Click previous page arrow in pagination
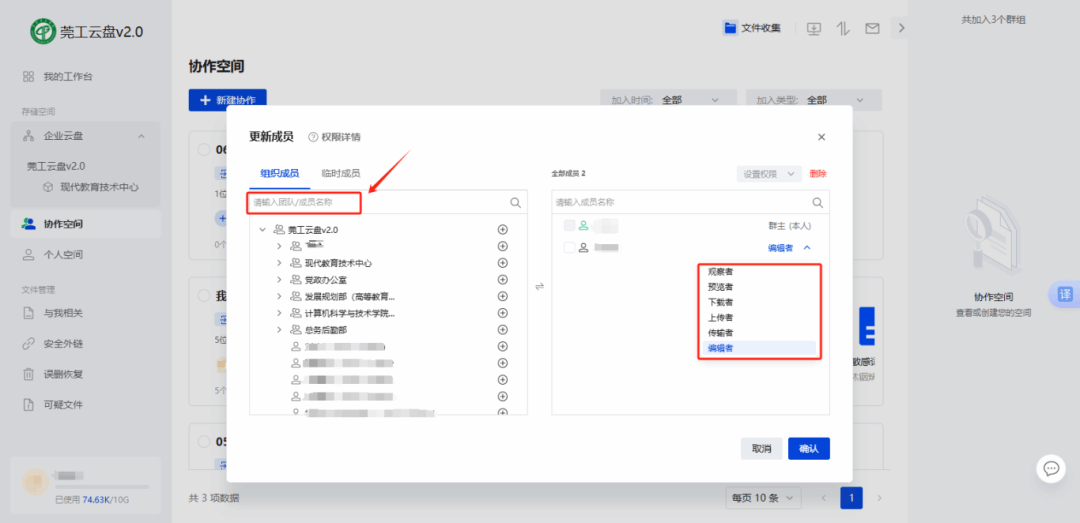Screen dimensions: 1080x523 click(x=824, y=498)
